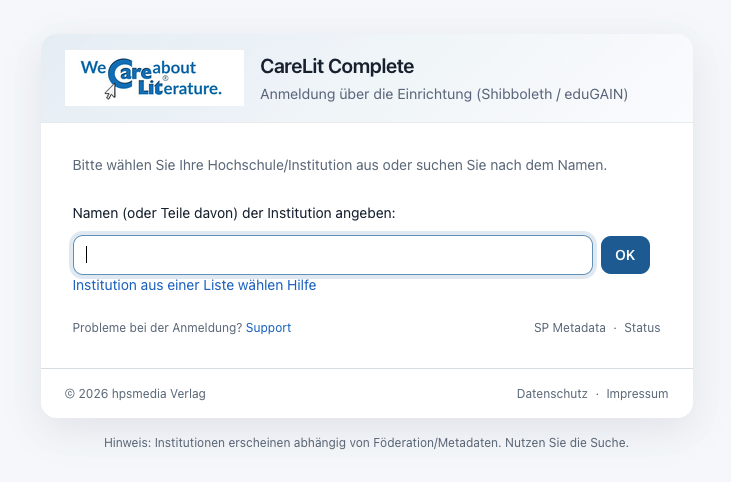
Task: Open the SP Metadata link
Action: (x=570, y=328)
